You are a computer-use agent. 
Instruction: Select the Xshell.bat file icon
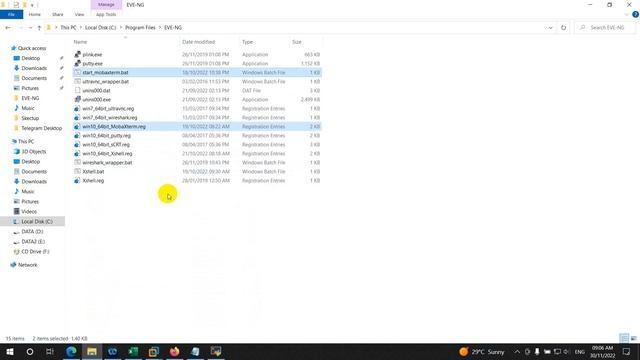coord(78,171)
